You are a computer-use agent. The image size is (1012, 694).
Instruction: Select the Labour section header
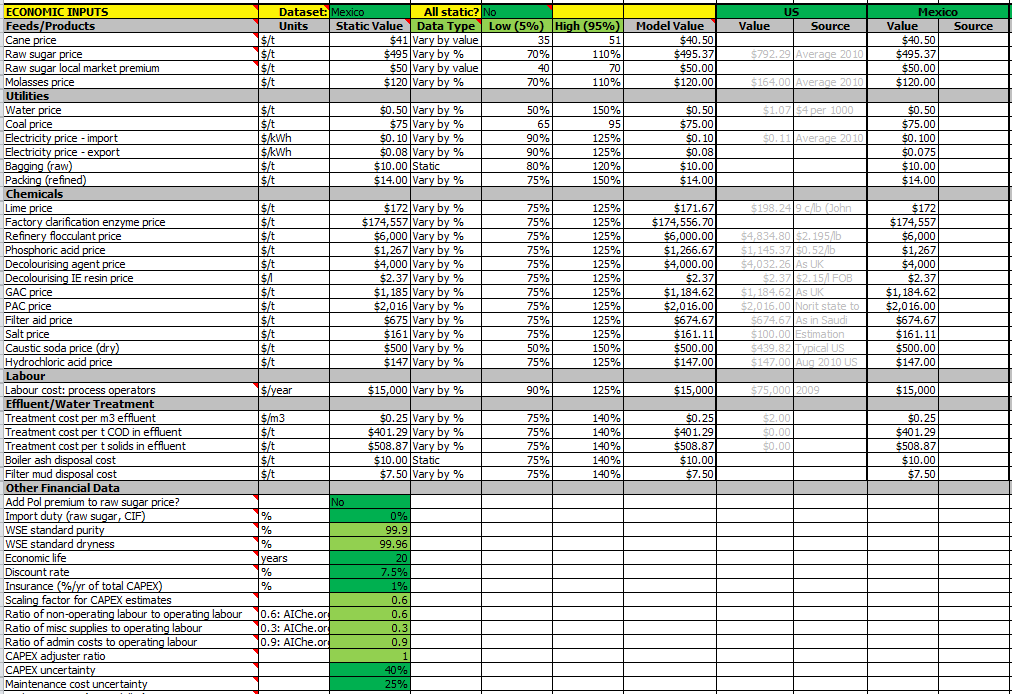pos(131,376)
